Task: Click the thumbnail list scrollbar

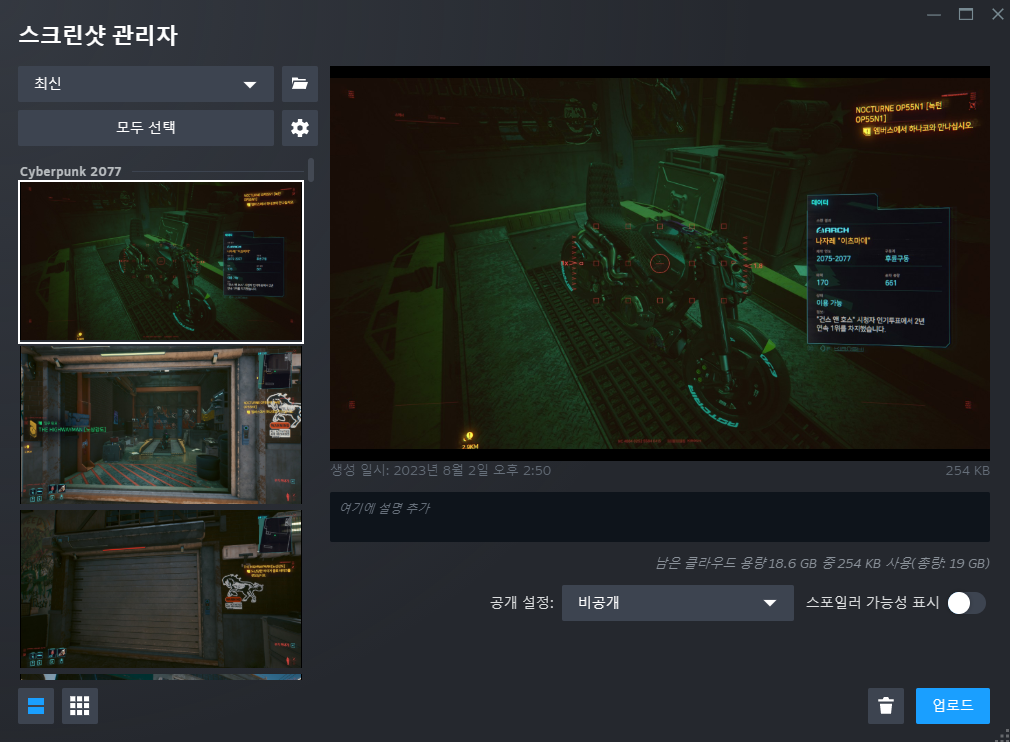Action: pos(311,170)
